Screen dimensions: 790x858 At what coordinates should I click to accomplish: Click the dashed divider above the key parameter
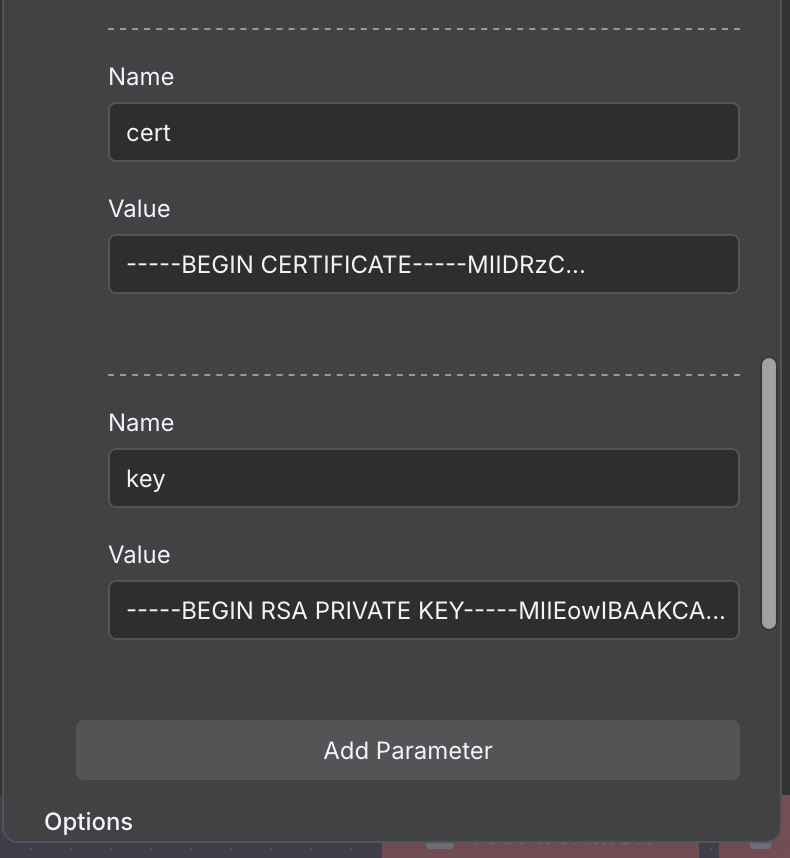[x=423, y=375]
